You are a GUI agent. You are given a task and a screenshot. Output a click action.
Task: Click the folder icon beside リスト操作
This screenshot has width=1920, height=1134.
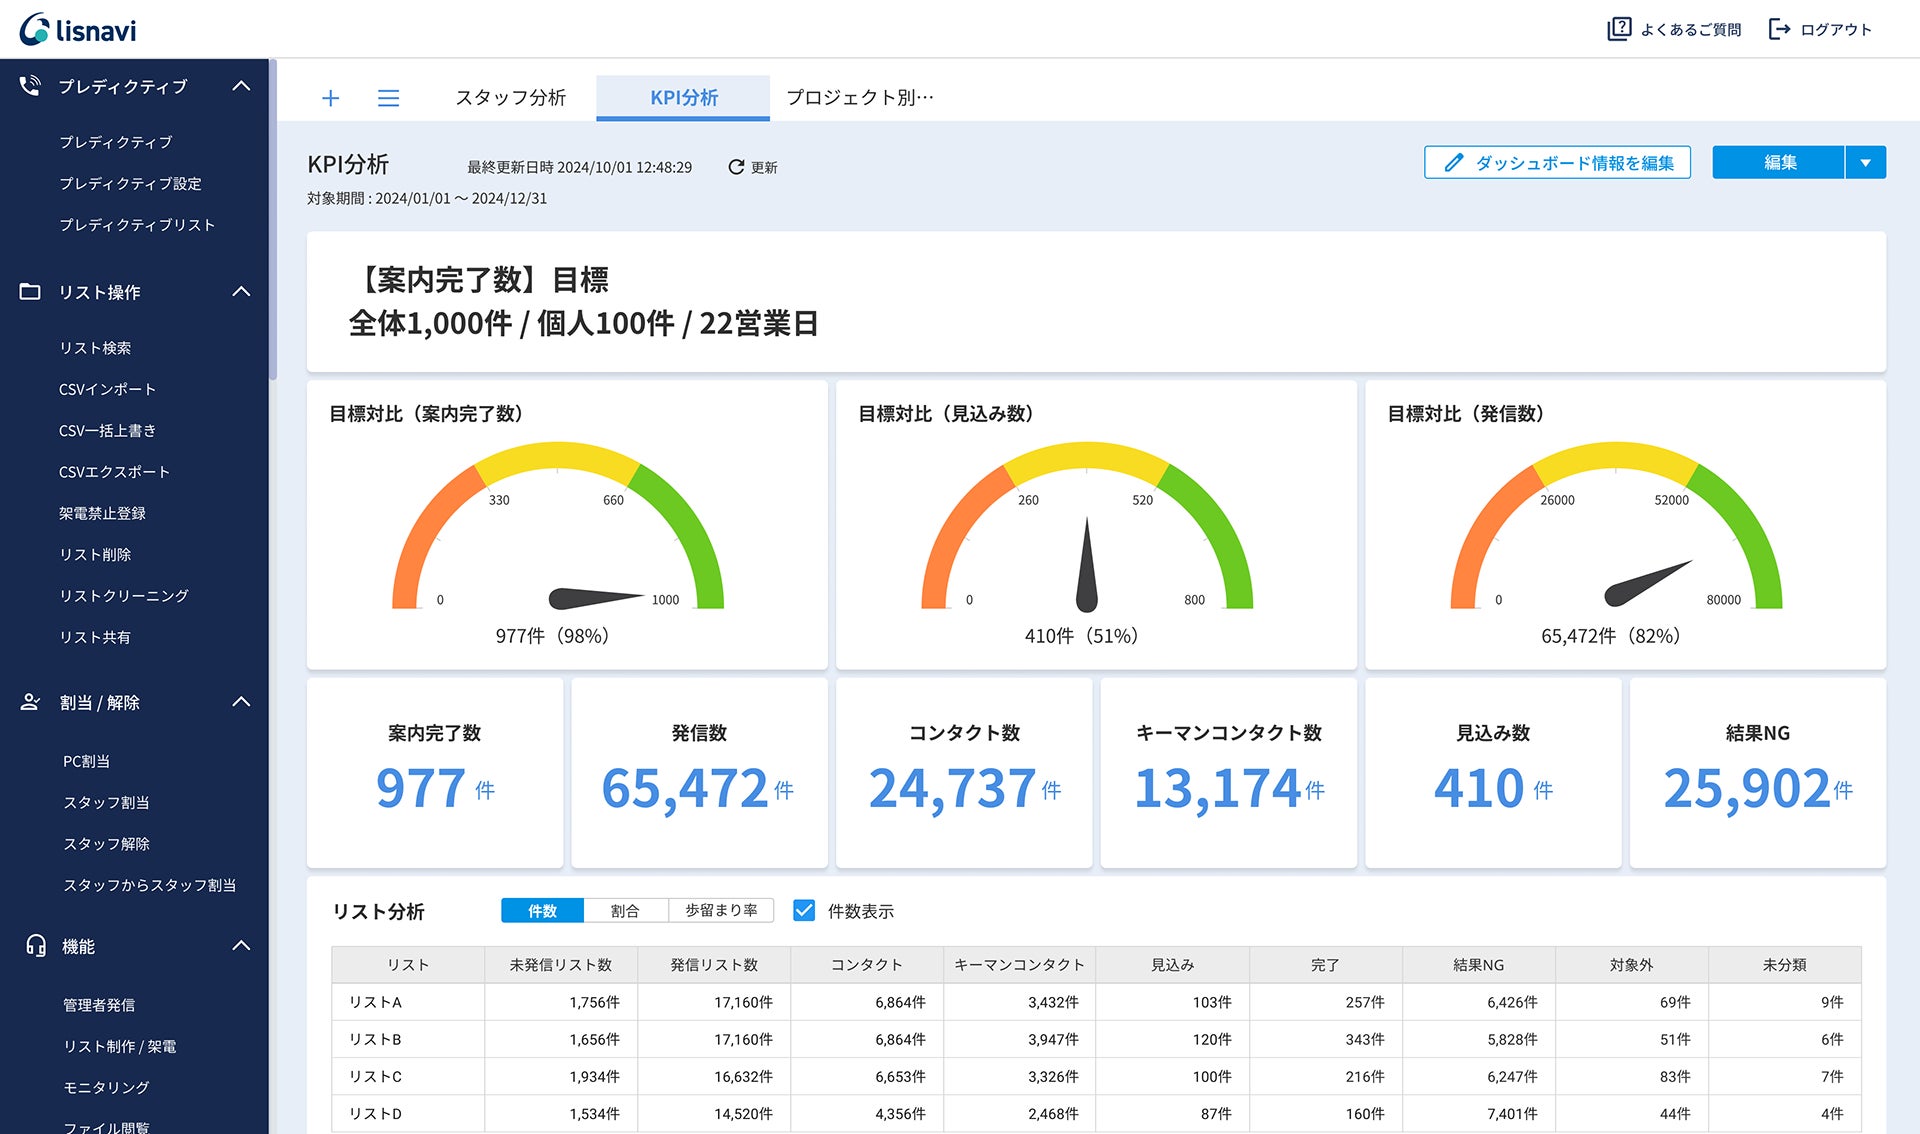pos(30,292)
